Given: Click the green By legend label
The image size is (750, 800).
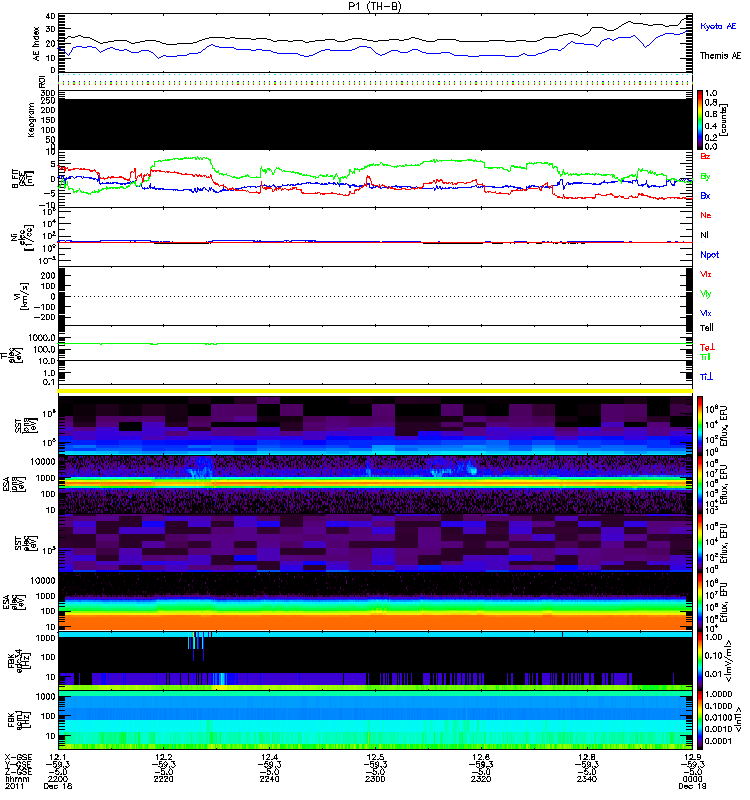Looking at the screenshot, I should (705, 177).
